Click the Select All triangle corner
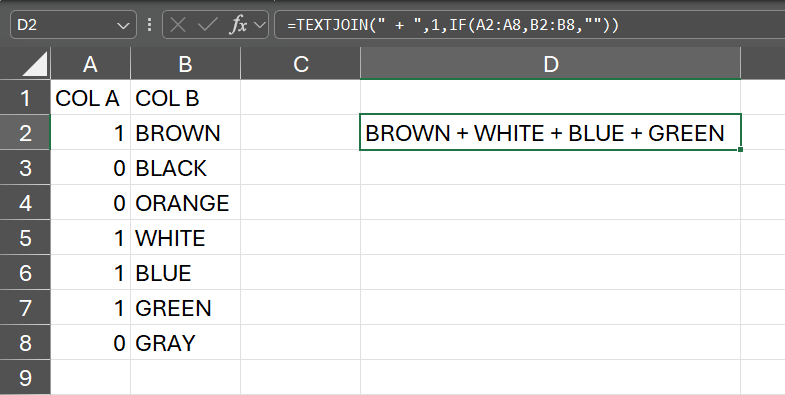The width and height of the screenshot is (785, 395). point(35,64)
